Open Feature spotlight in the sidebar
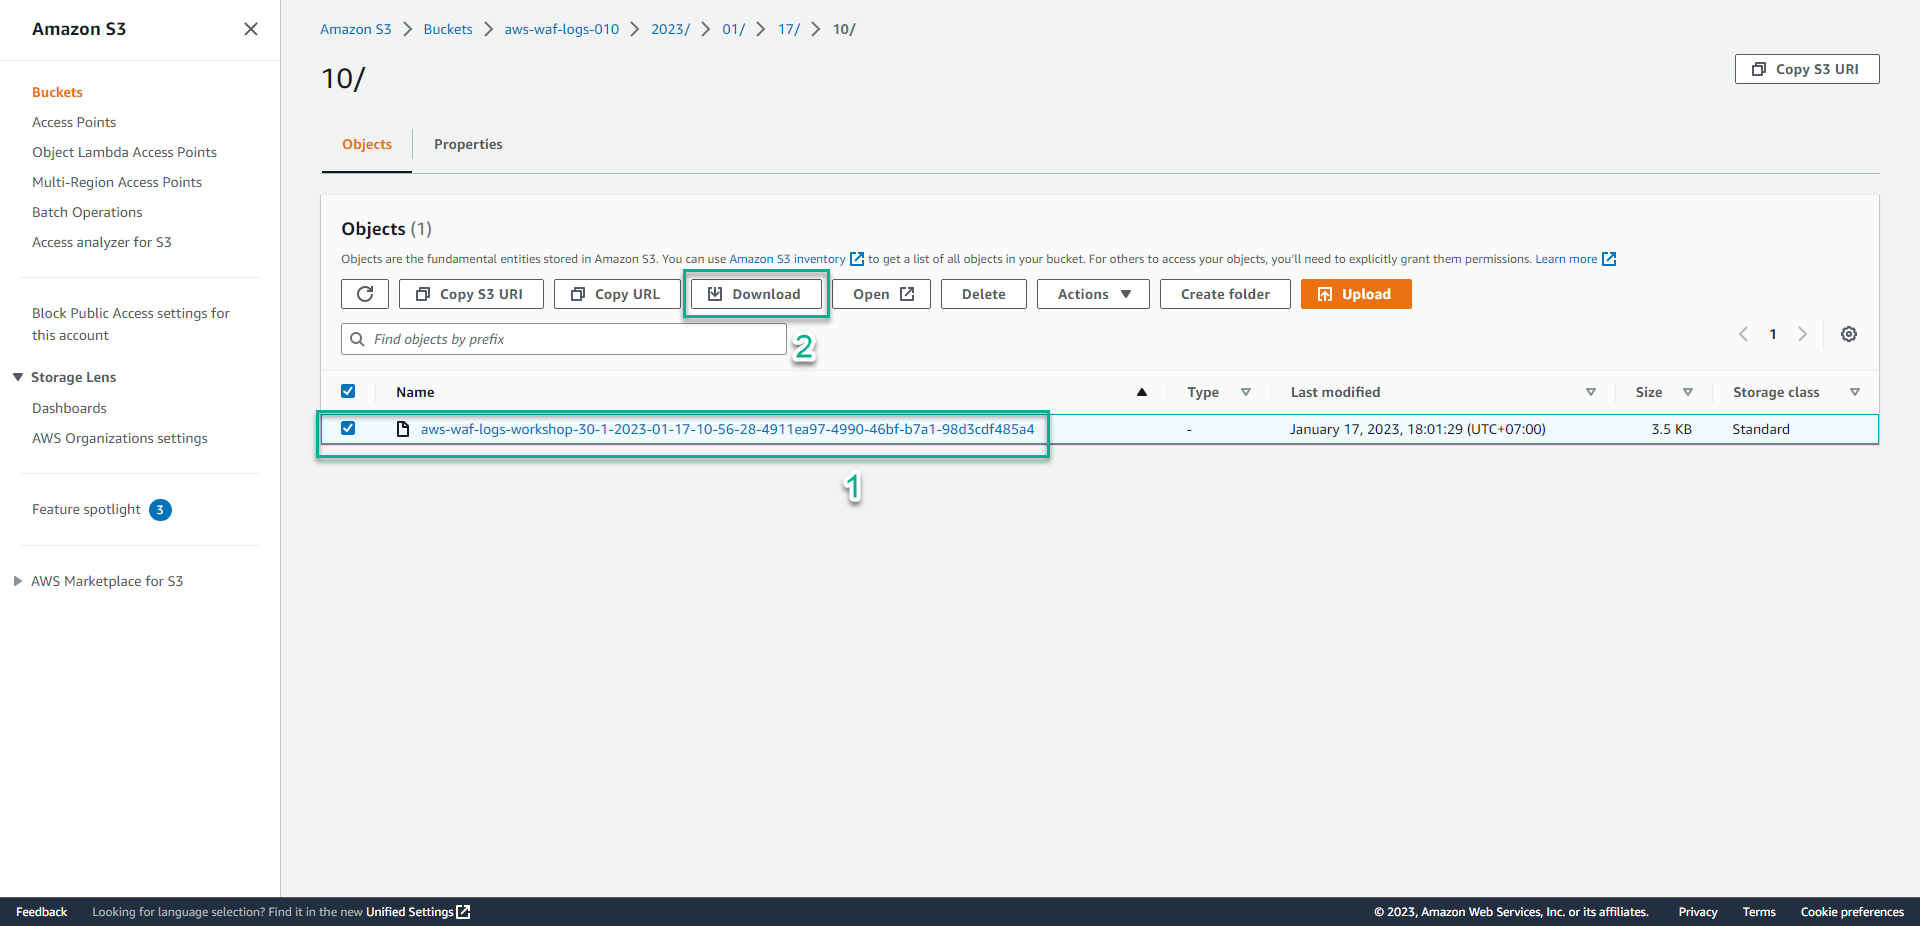 (86, 509)
